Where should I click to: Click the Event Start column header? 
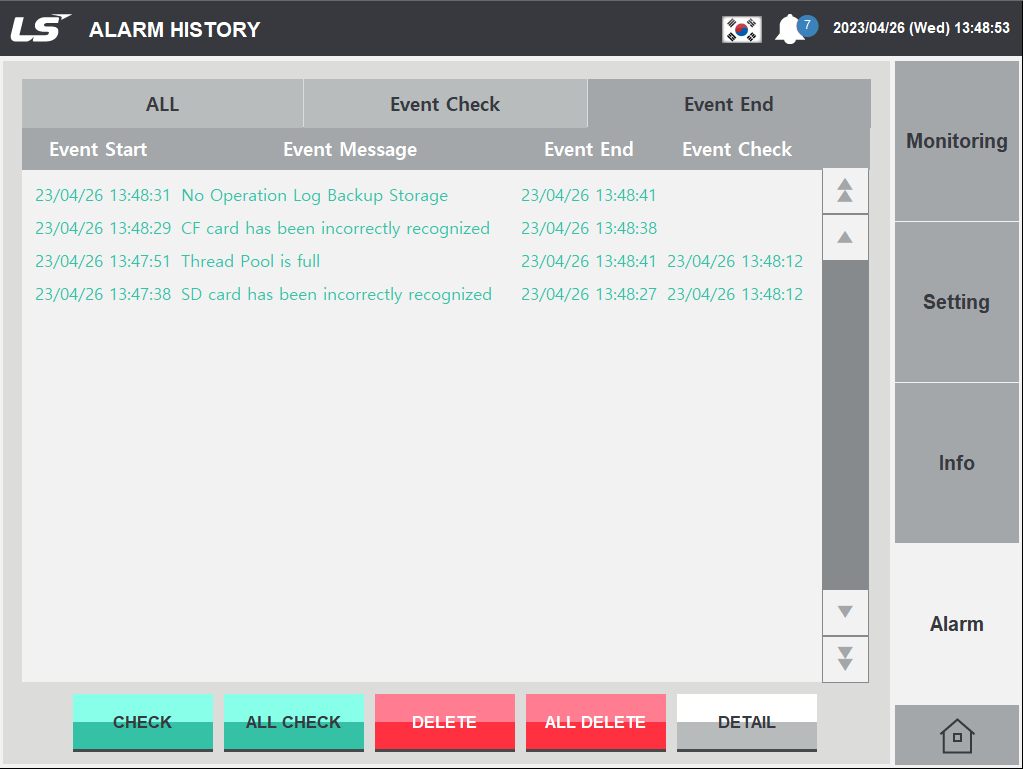point(98,149)
